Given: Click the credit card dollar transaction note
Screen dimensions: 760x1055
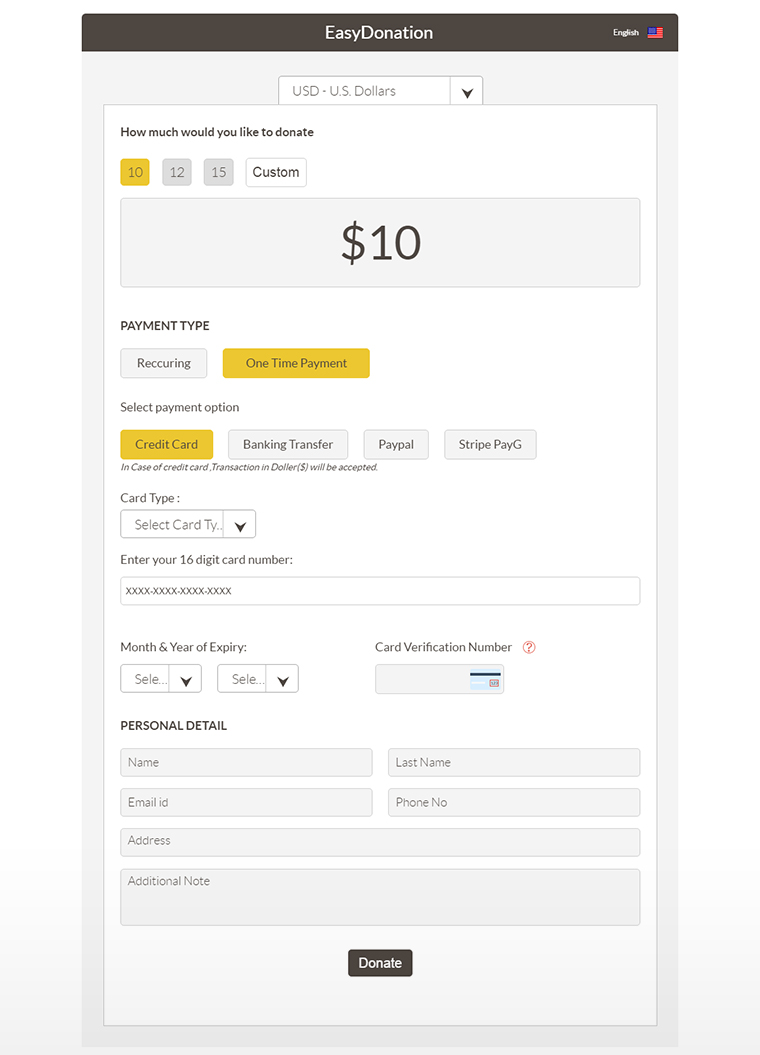Looking at the screenshot, I should 249,467.
